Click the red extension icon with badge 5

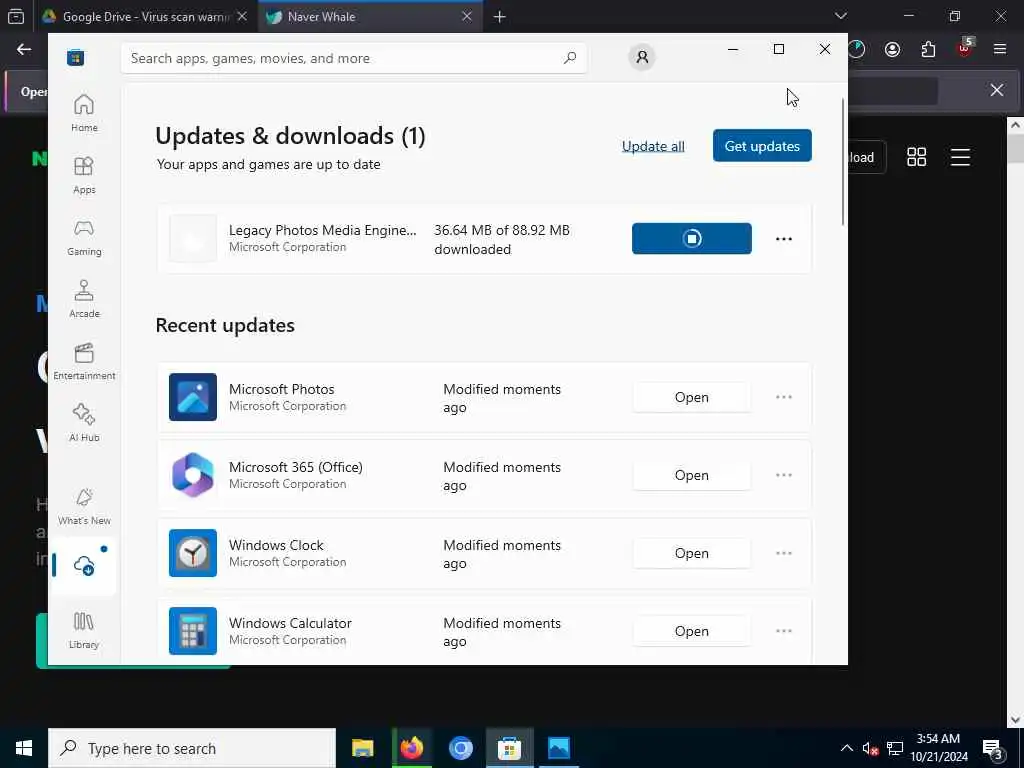pyautogui.click(x=965, y=48)
